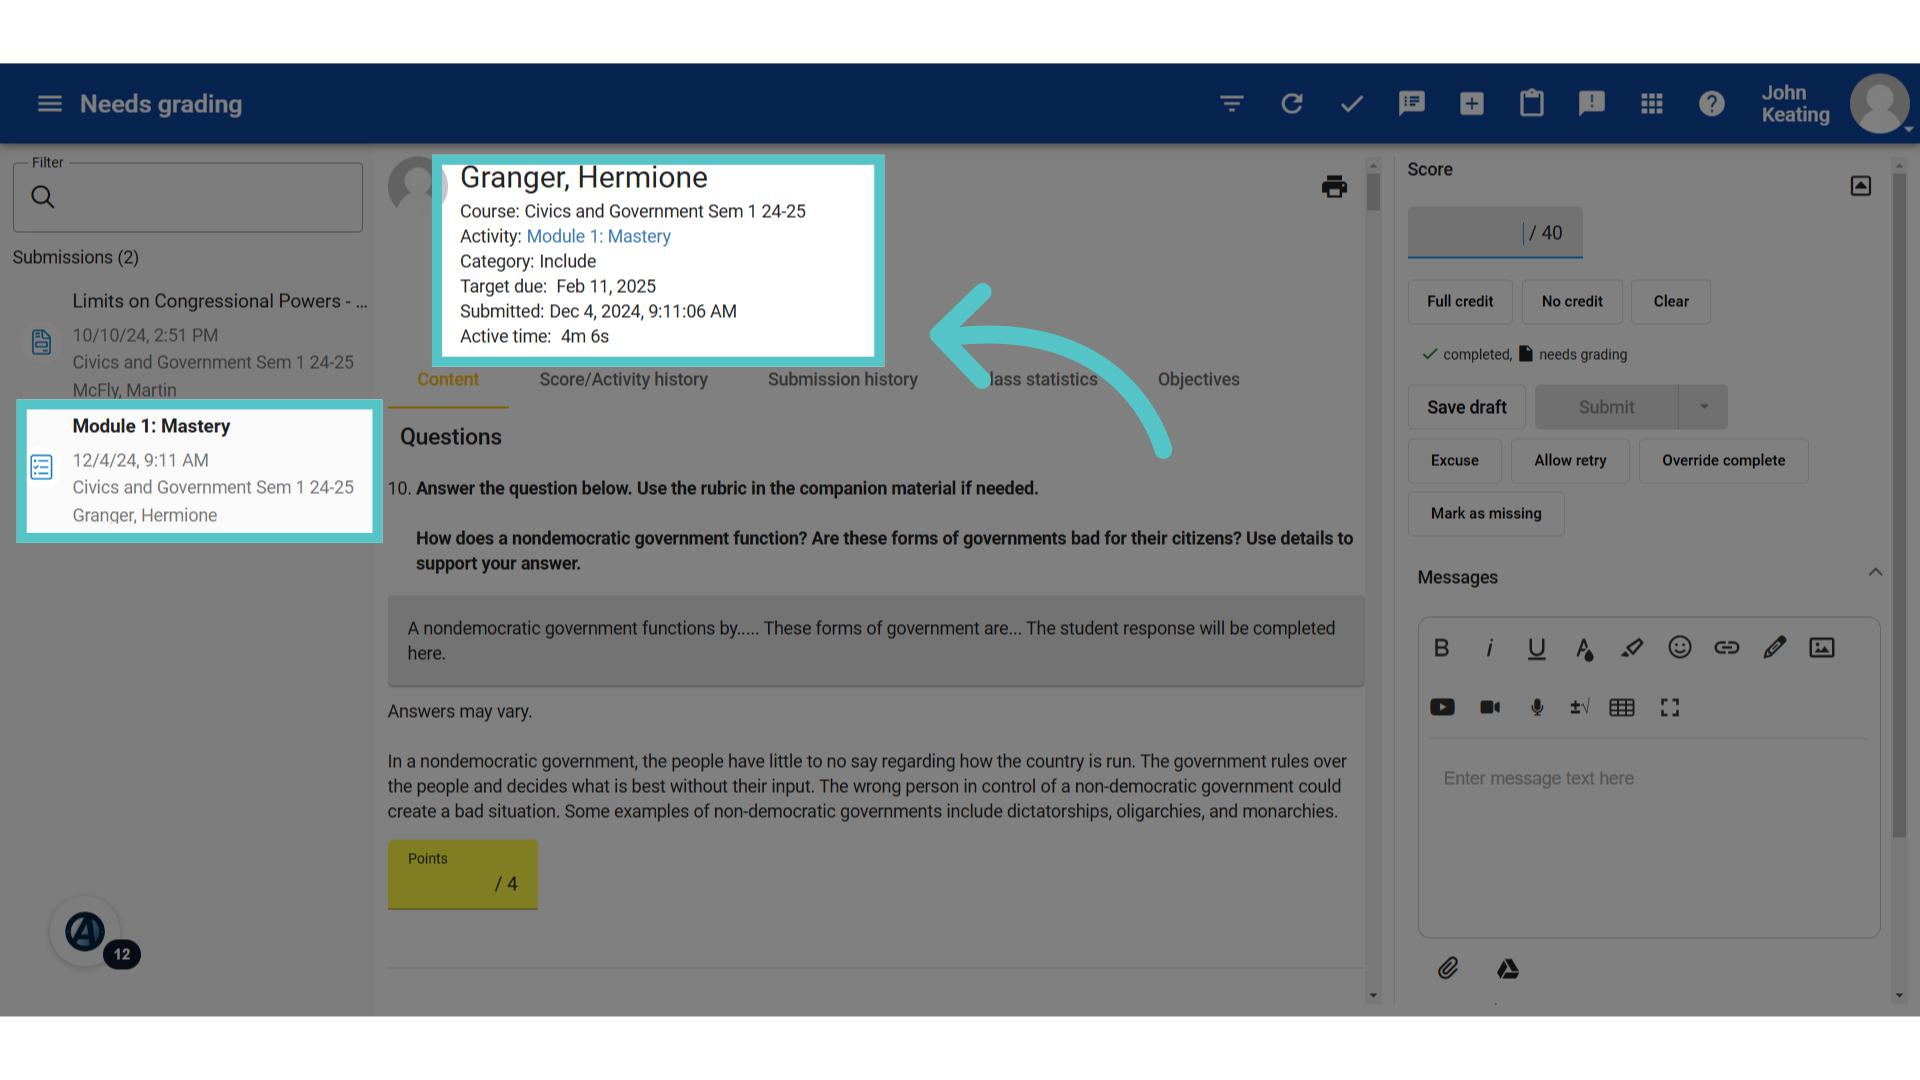Record audio with microphone icon

tap(1537, 707)
